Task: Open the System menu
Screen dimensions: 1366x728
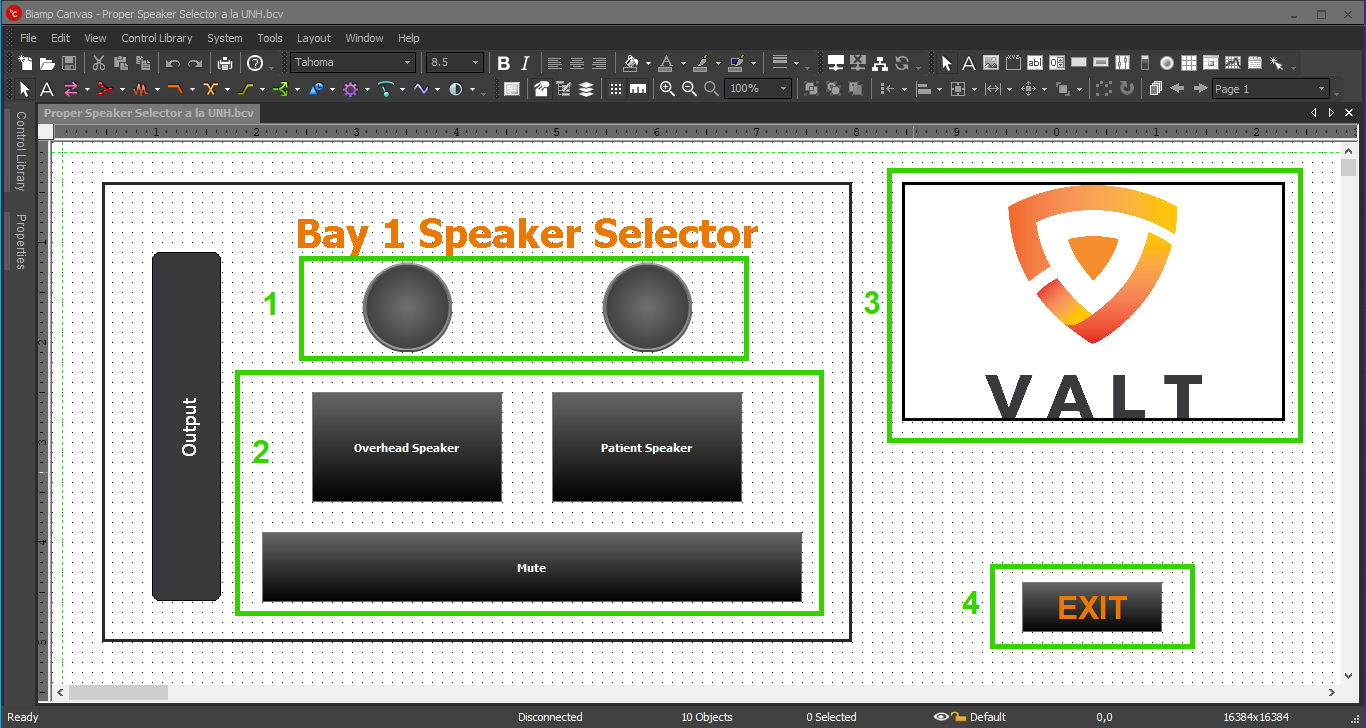Action: (x=225, y=38)
